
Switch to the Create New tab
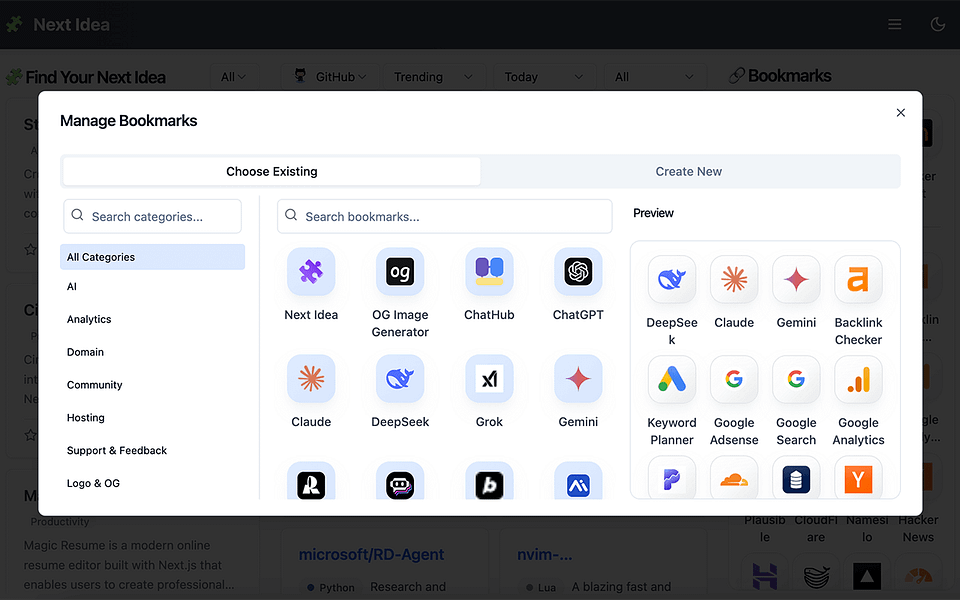[x=689, y=171]
